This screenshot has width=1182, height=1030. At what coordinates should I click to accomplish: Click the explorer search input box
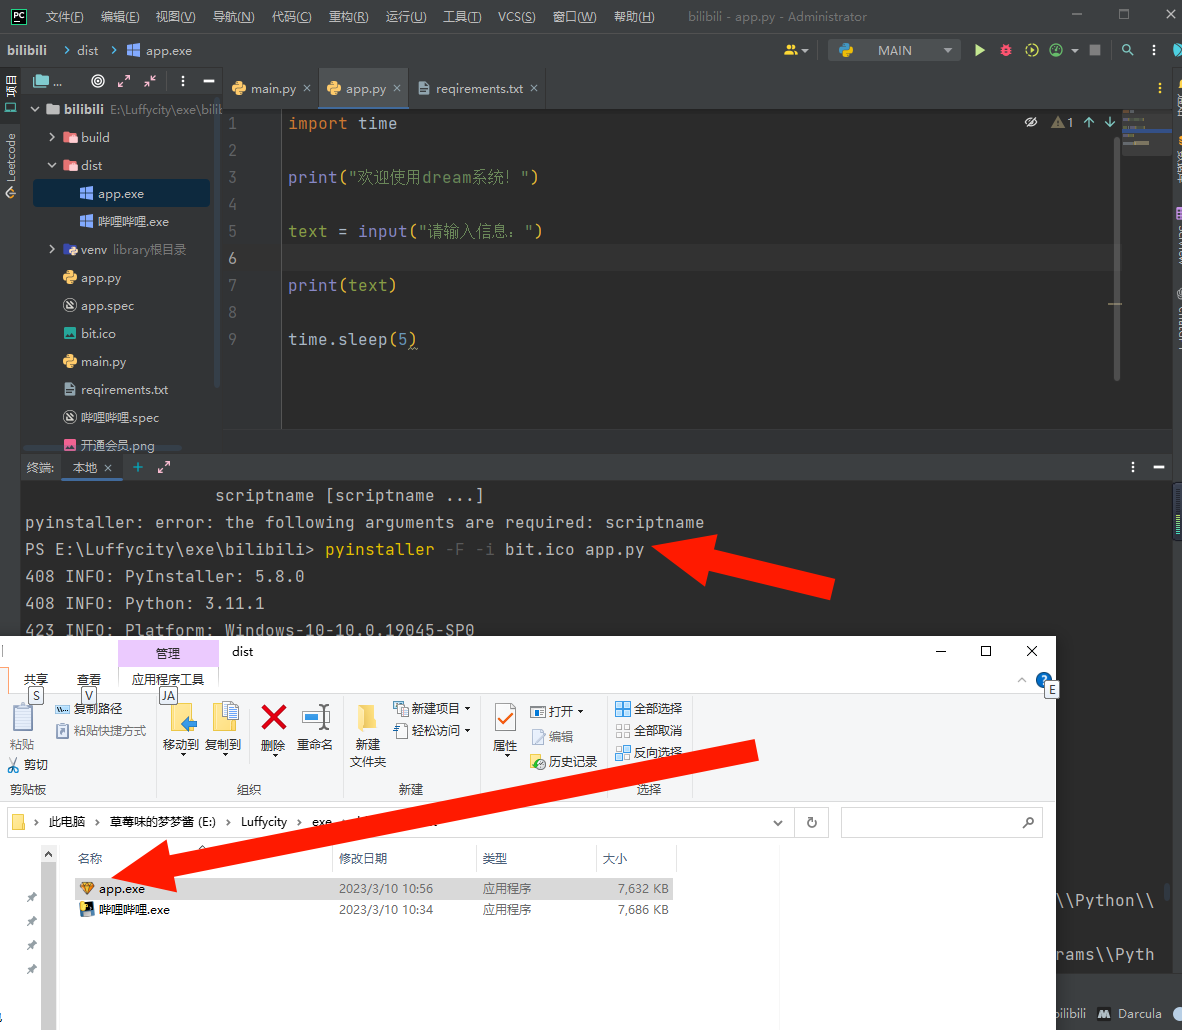(x=930, y=822)
